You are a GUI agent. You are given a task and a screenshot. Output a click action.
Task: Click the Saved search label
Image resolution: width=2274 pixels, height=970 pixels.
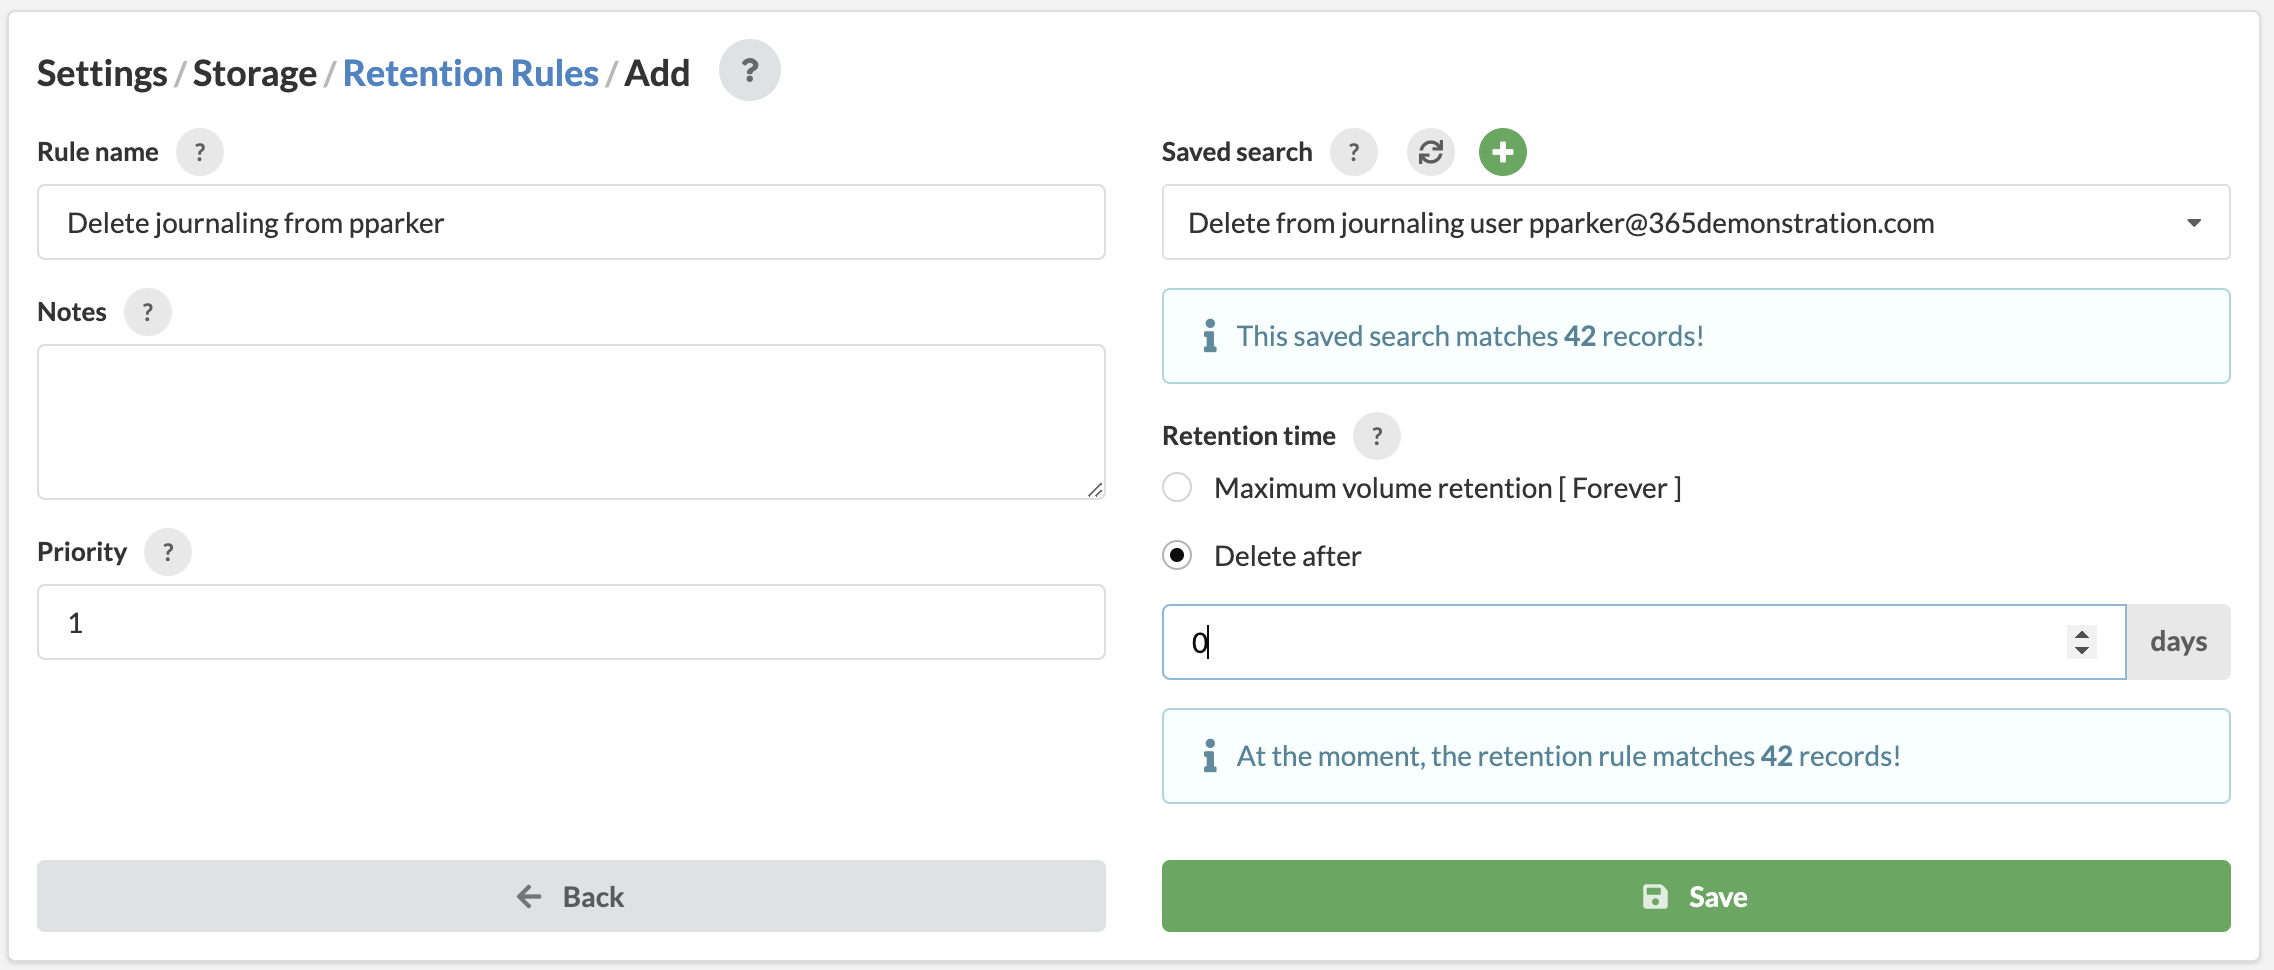pyautogui.click(x=1237, y=152)
